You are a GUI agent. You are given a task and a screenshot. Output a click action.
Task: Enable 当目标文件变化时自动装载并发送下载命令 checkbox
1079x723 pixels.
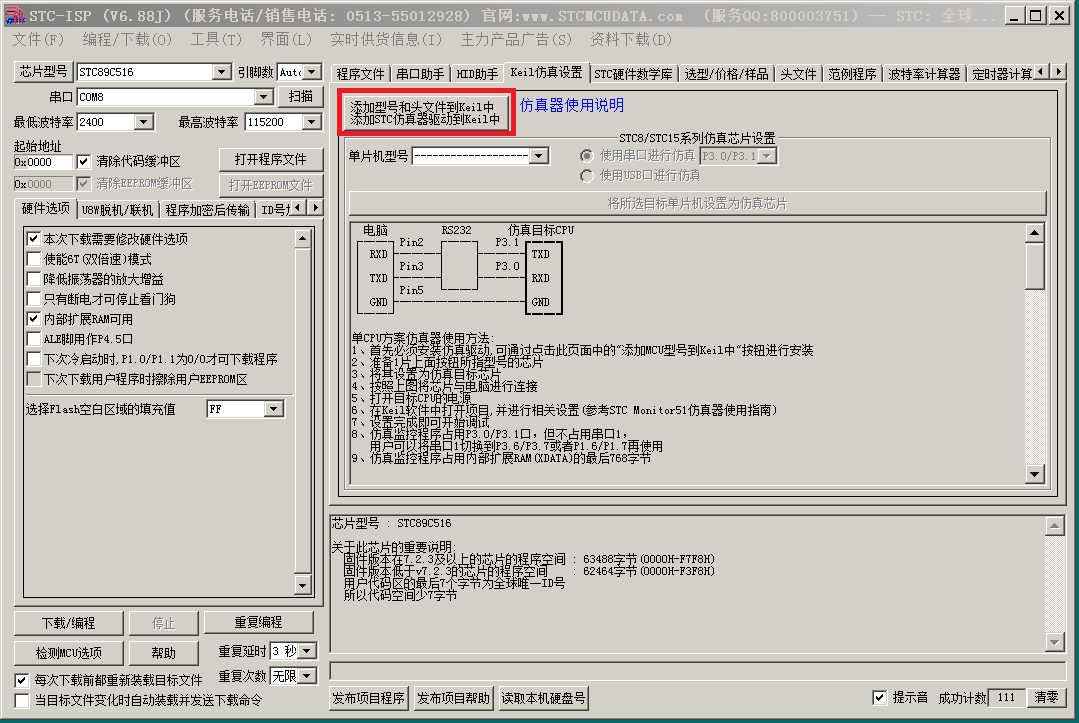pyautogui.click(x=22, y=700)
